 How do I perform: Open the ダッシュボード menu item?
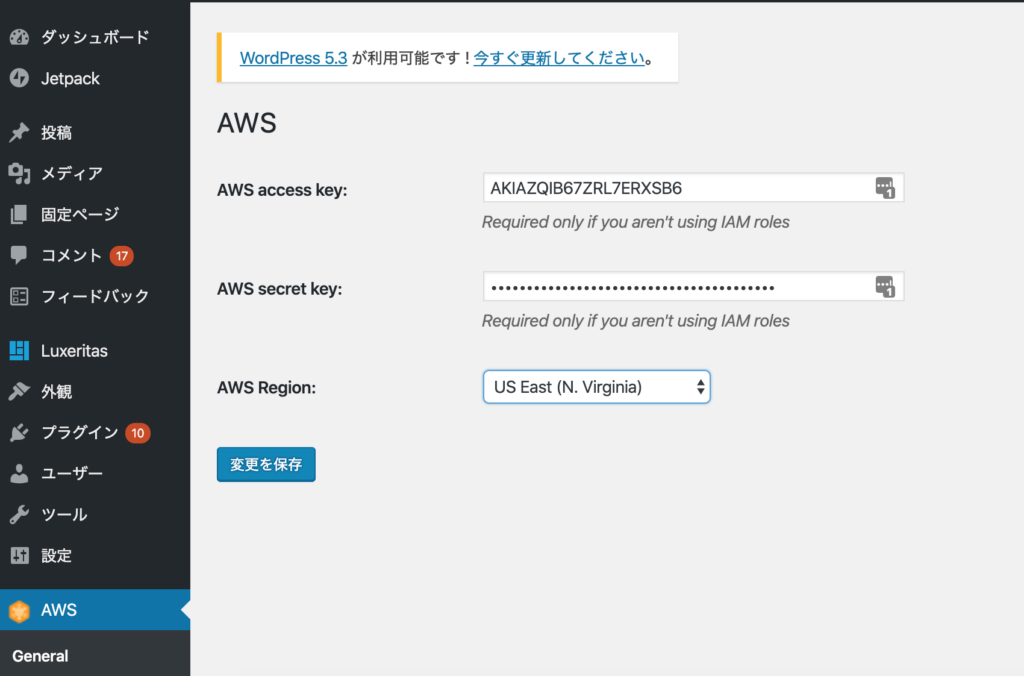(x=95, y=37)
